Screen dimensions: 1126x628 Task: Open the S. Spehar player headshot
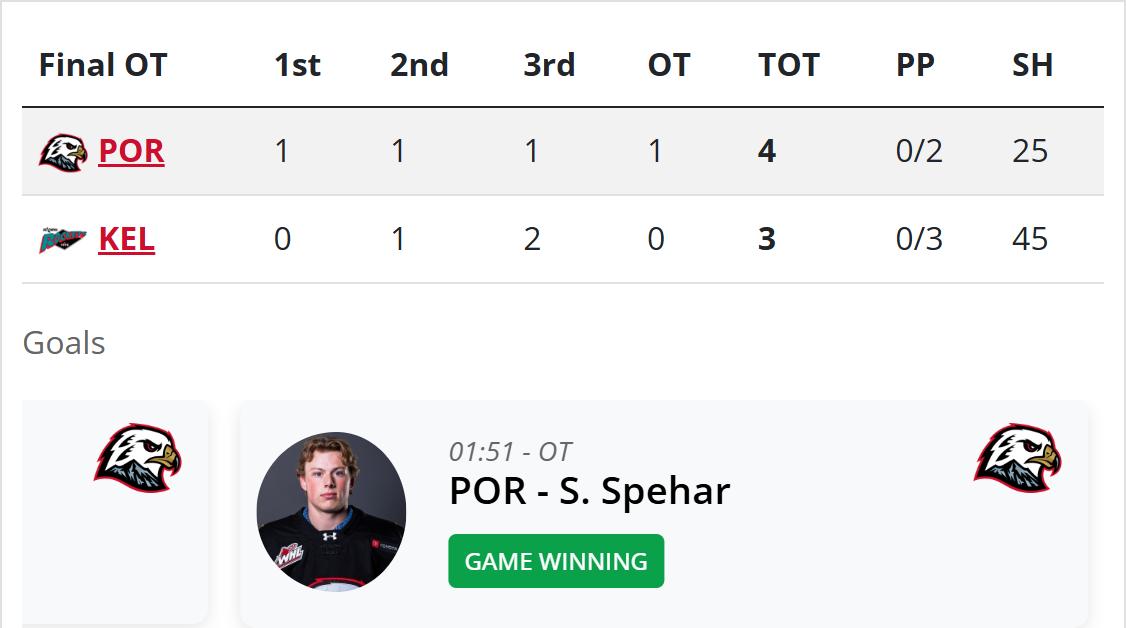(x=331, y=512)
